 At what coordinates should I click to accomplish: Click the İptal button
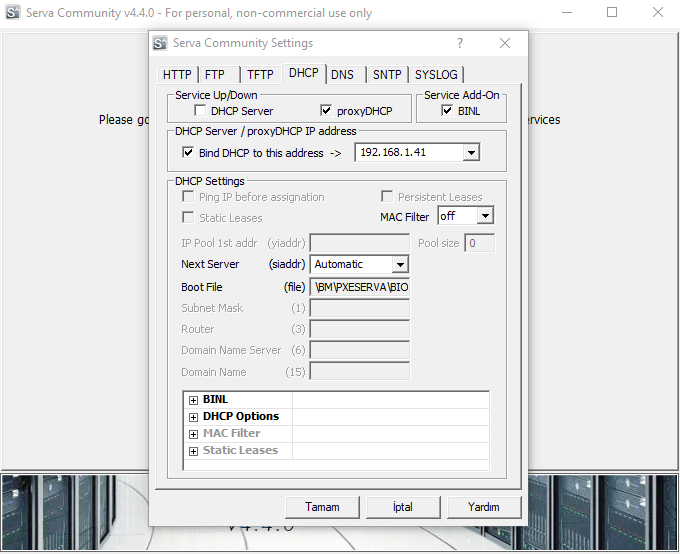(403, 507)
